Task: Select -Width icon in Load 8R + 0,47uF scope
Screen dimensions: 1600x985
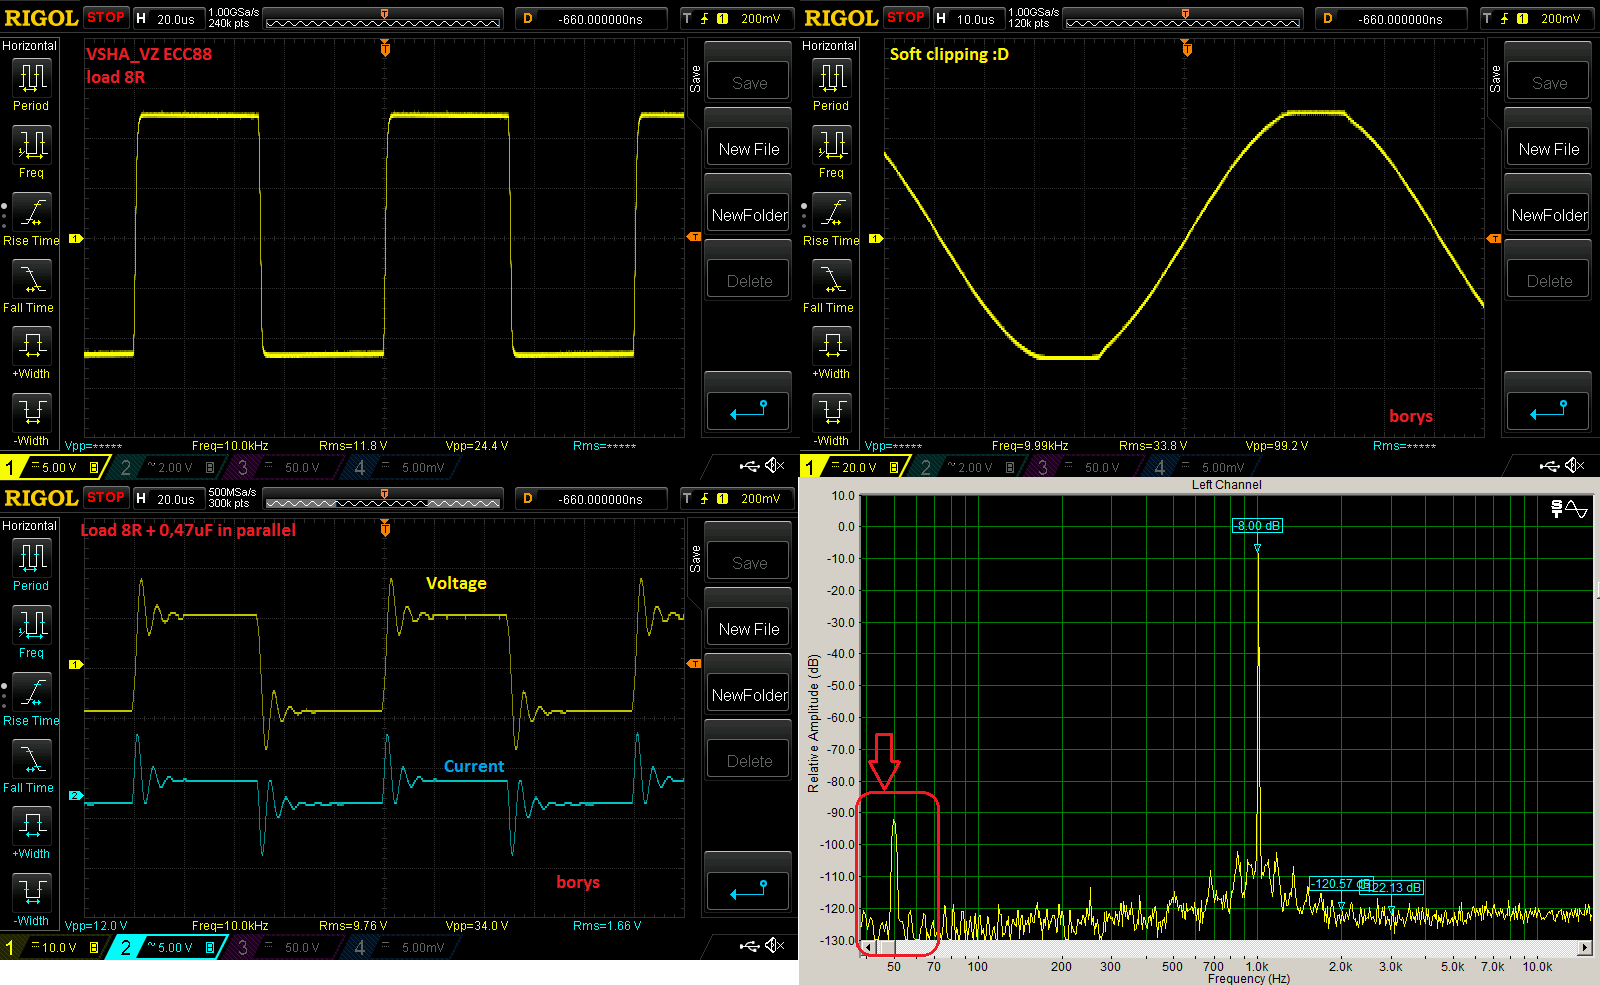Action: pos(31,892)
